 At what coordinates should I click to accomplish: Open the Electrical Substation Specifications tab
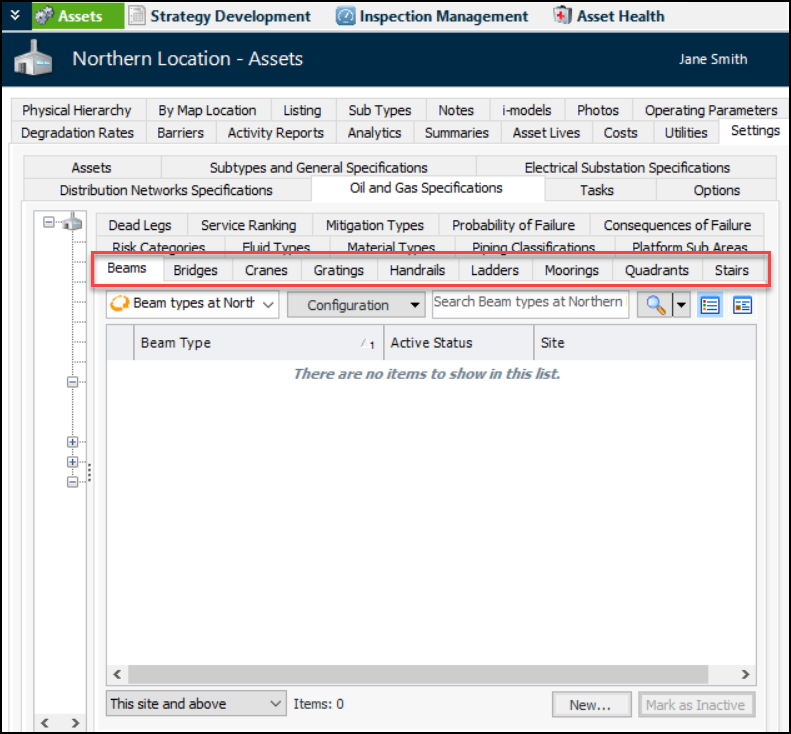click(627, 167)
